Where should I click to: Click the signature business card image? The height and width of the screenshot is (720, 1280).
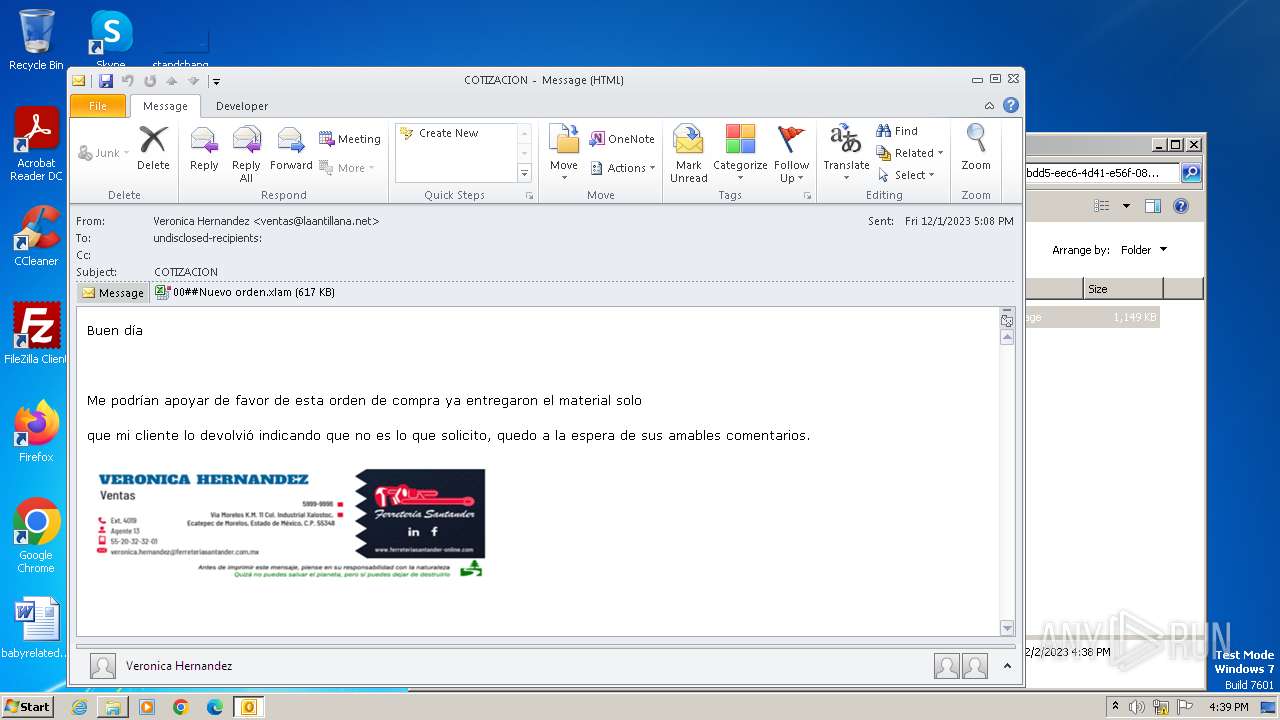click(290, 523)
